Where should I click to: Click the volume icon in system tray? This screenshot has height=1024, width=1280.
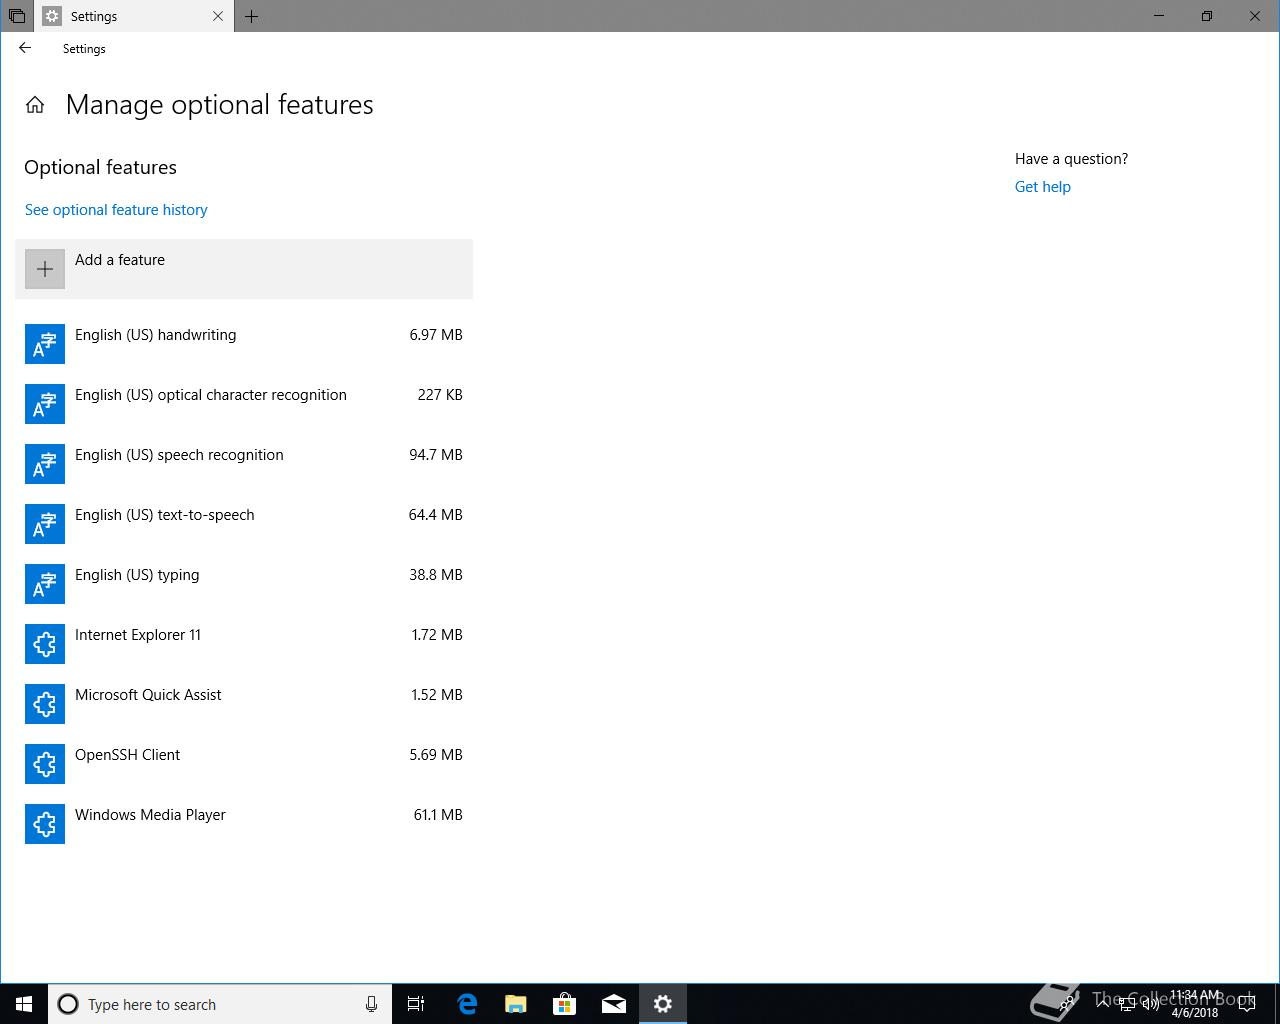(1151, 1004)
